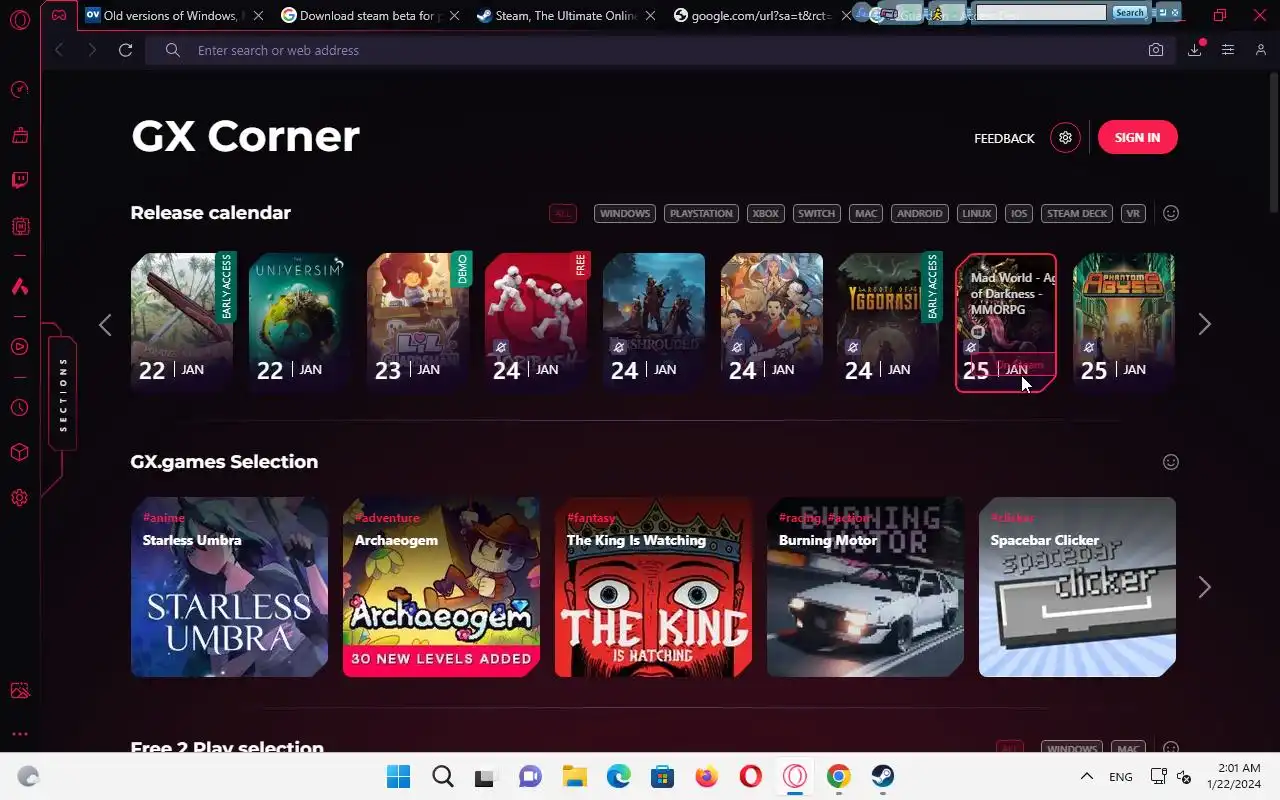The height and width of the screenshot is (800, 1280).
Task: Open GX Cleaner broom icon in sidebar
Action: point(19,135)
